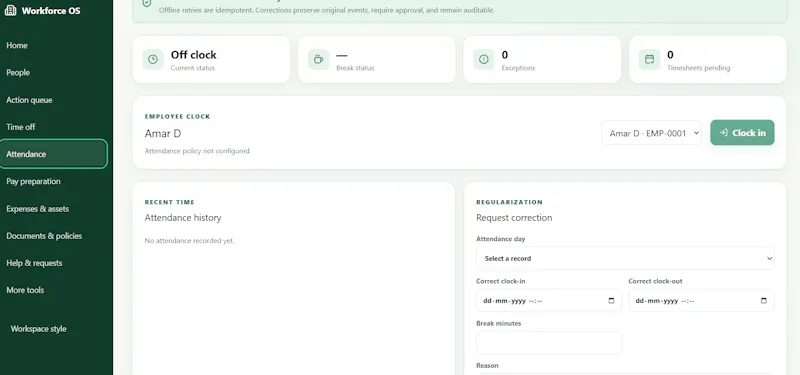800x375 pixels.
Task: Click 'No attendance recorded yet.' text
Action: [189, 240]
